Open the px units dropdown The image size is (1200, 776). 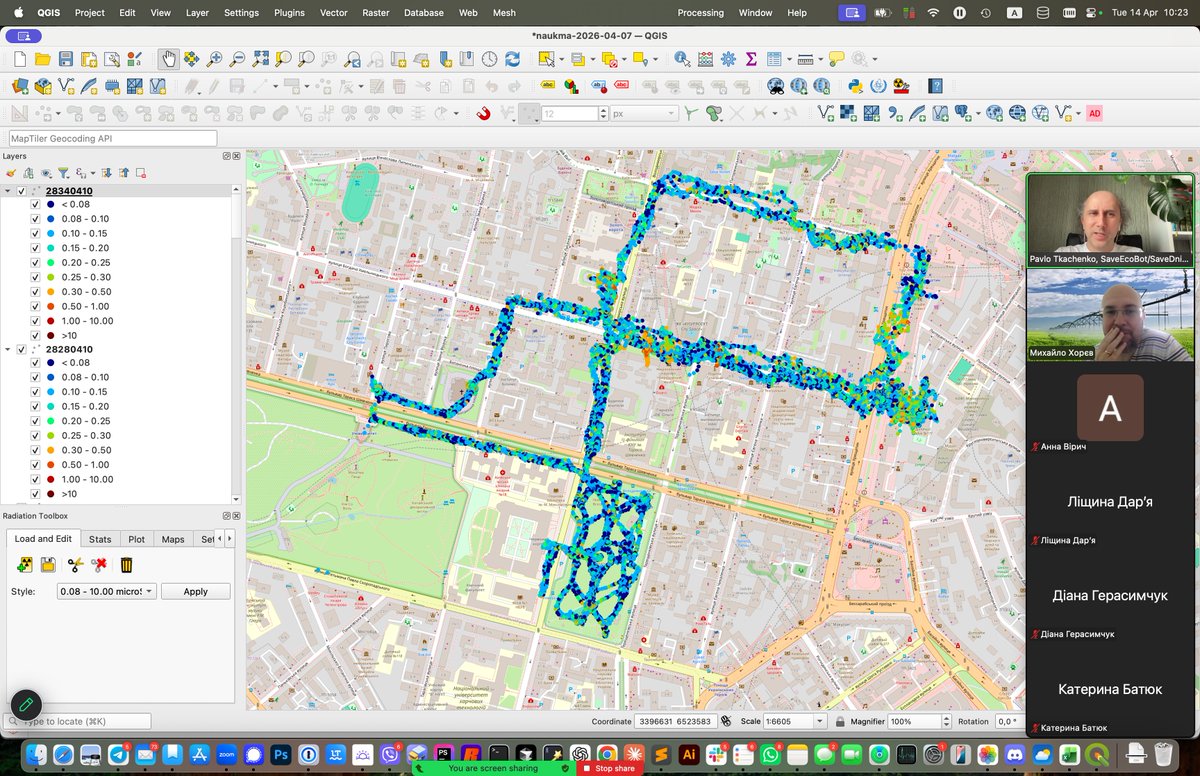click(x=644, y=114)
